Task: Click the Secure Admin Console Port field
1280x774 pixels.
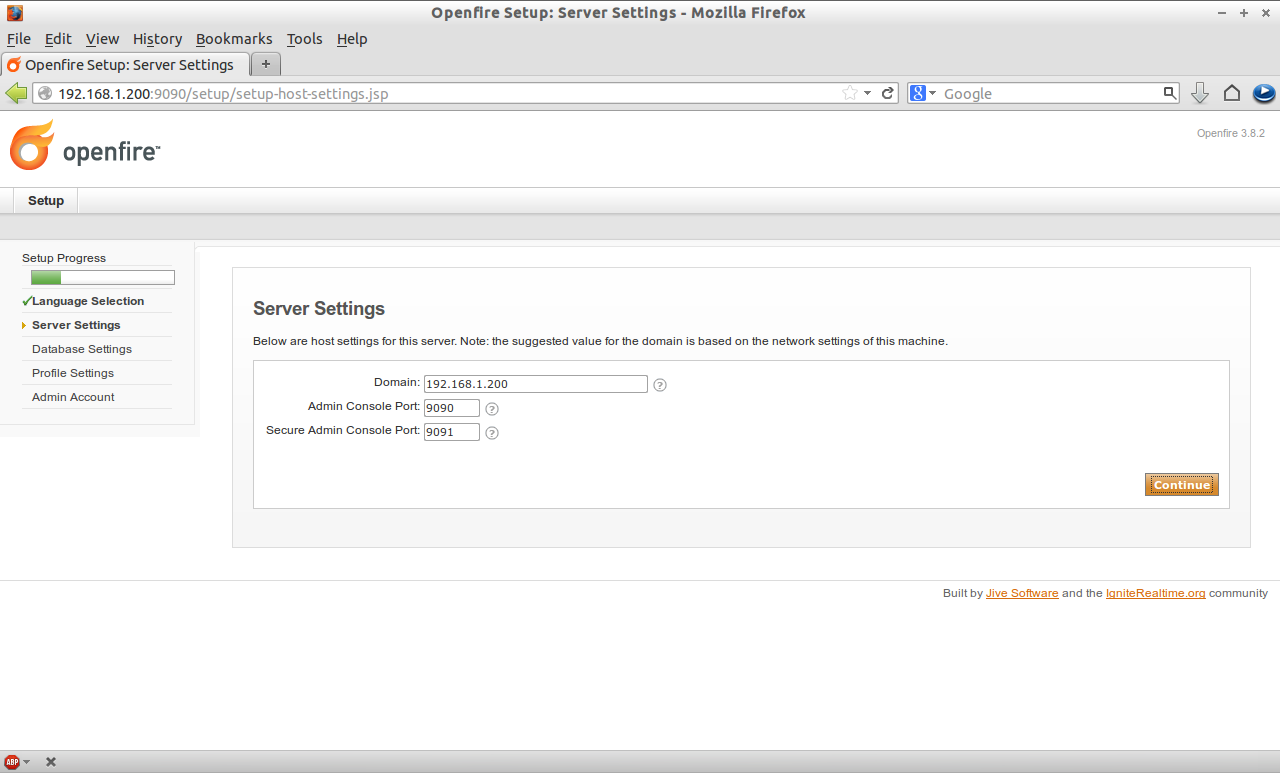Action: [452, 432]
